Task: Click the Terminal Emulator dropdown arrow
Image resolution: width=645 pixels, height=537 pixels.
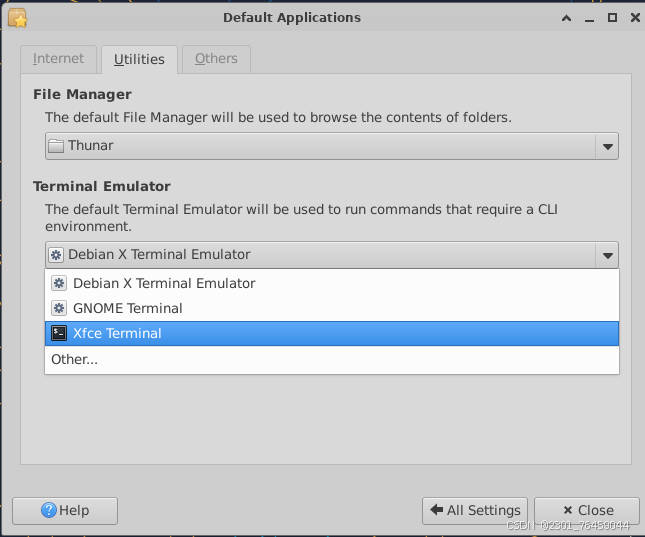Action: [607, 256]
